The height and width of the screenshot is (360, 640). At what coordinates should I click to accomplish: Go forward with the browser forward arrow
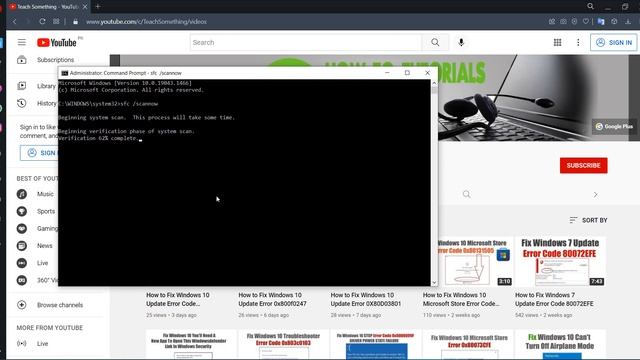pos(28,22)
